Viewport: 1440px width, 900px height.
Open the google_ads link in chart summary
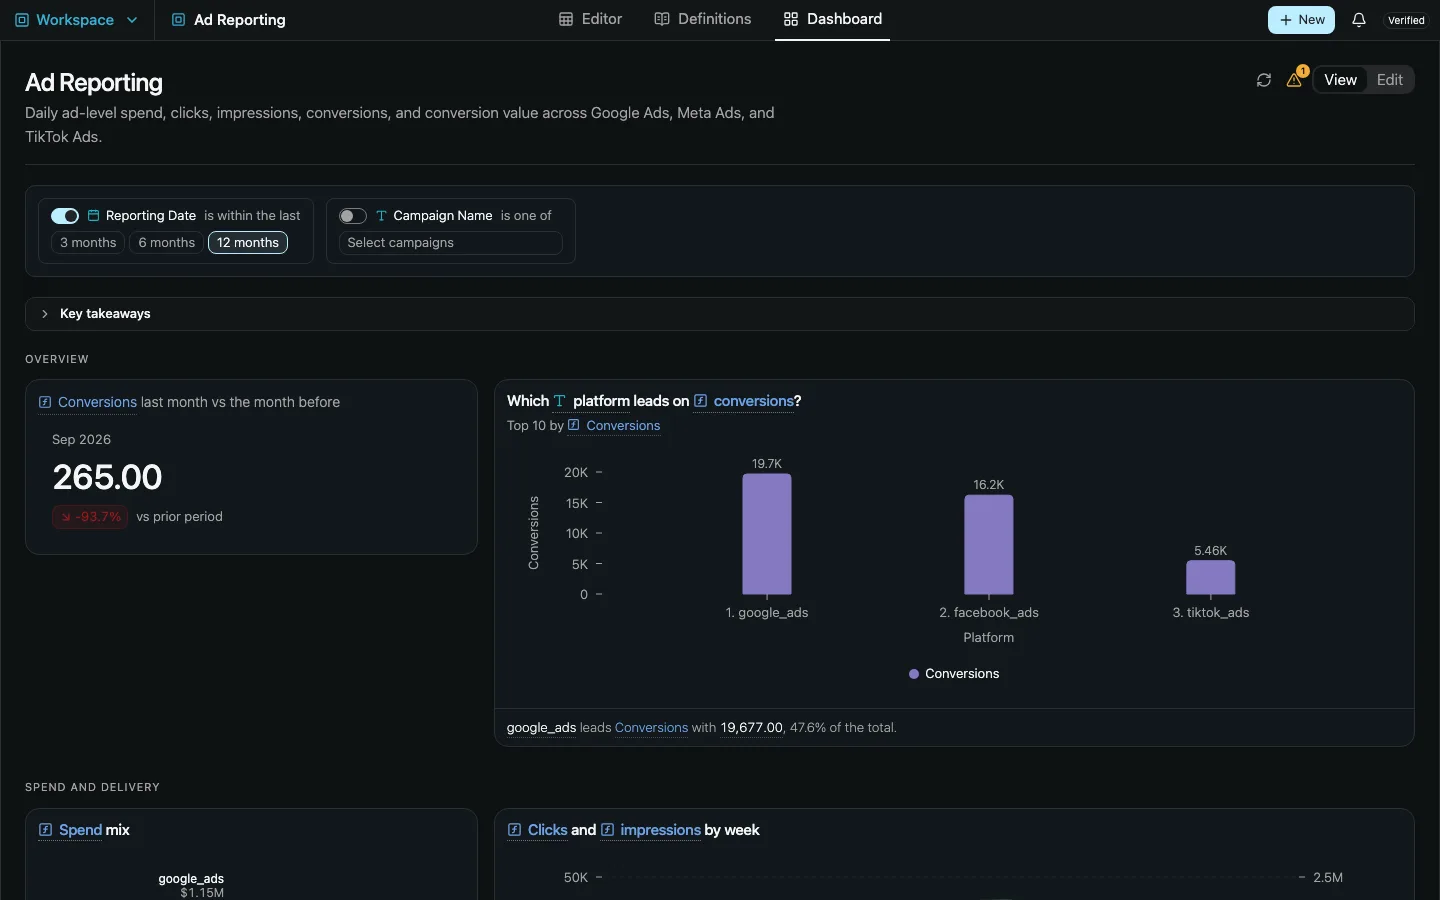coord(541,728)
